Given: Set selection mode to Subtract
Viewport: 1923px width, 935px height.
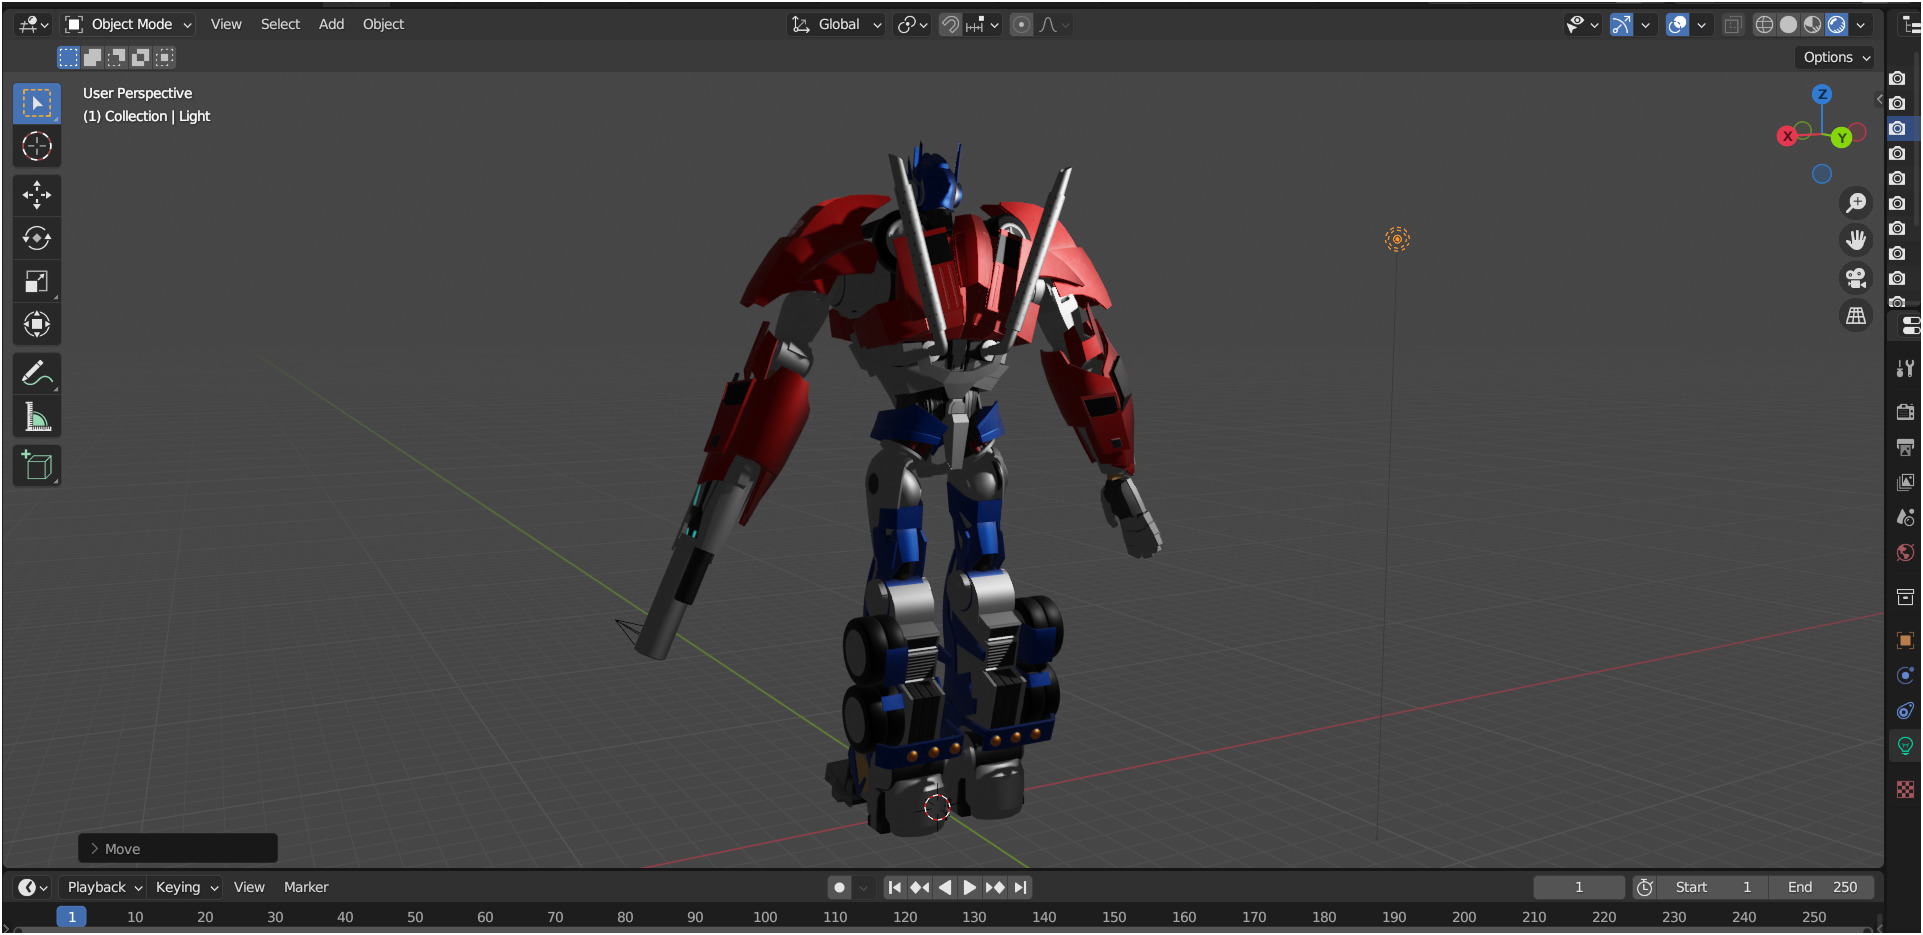Looking at the screenshot, I should pos(116,57).
